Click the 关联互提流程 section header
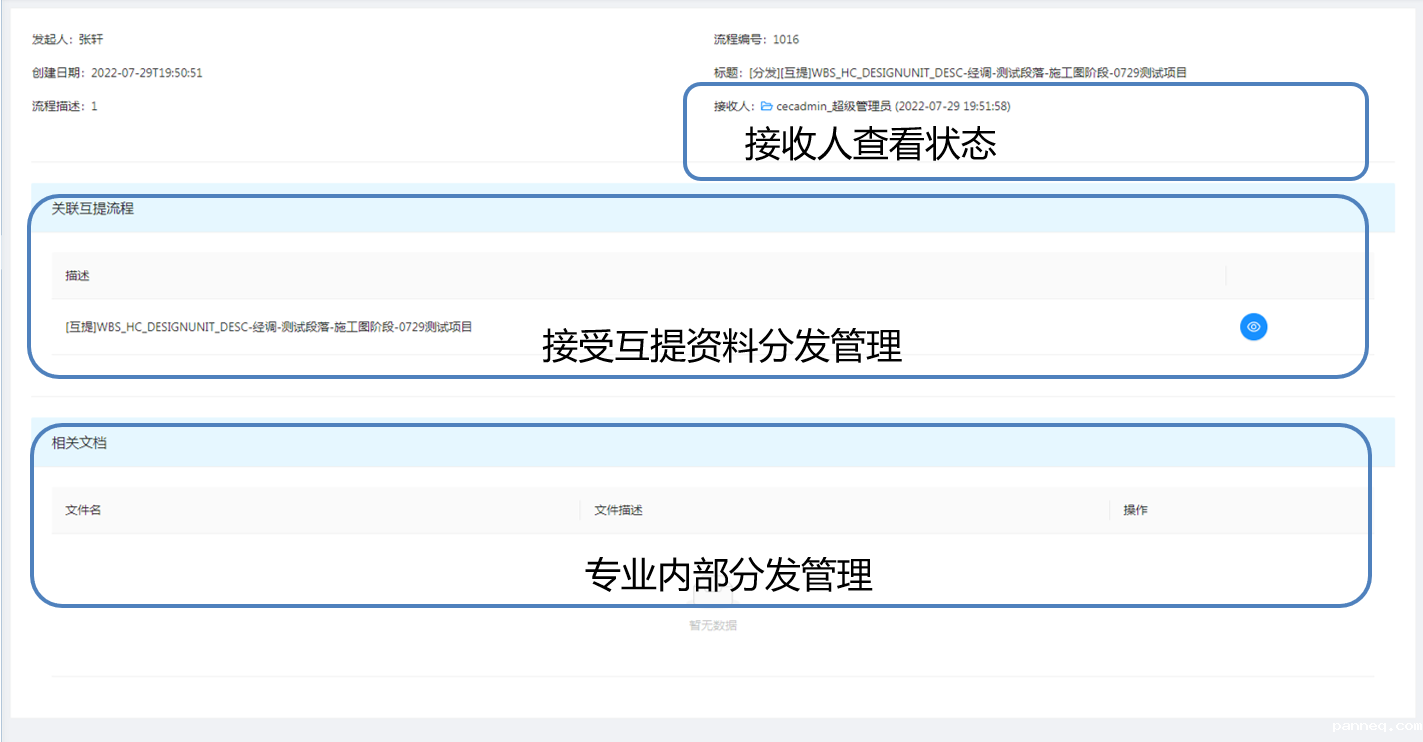Image resolution: width=1423 pixels, height=742 pixels. pos(93,209)
